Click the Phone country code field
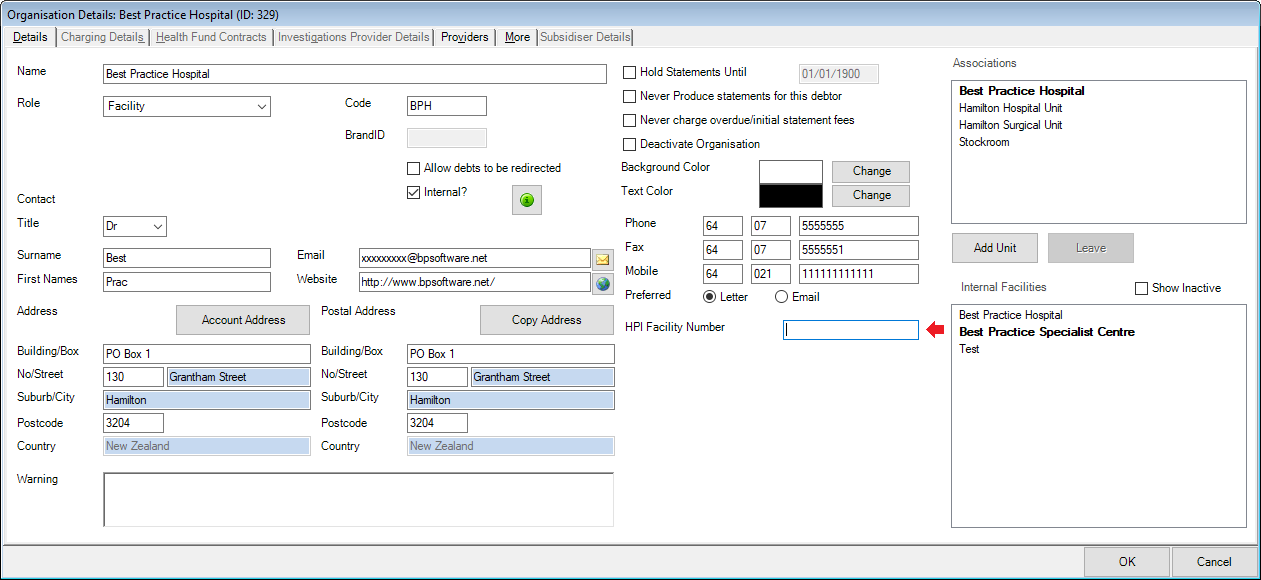This screenshot has width=1261, height=580. click(x=723, y=226)
